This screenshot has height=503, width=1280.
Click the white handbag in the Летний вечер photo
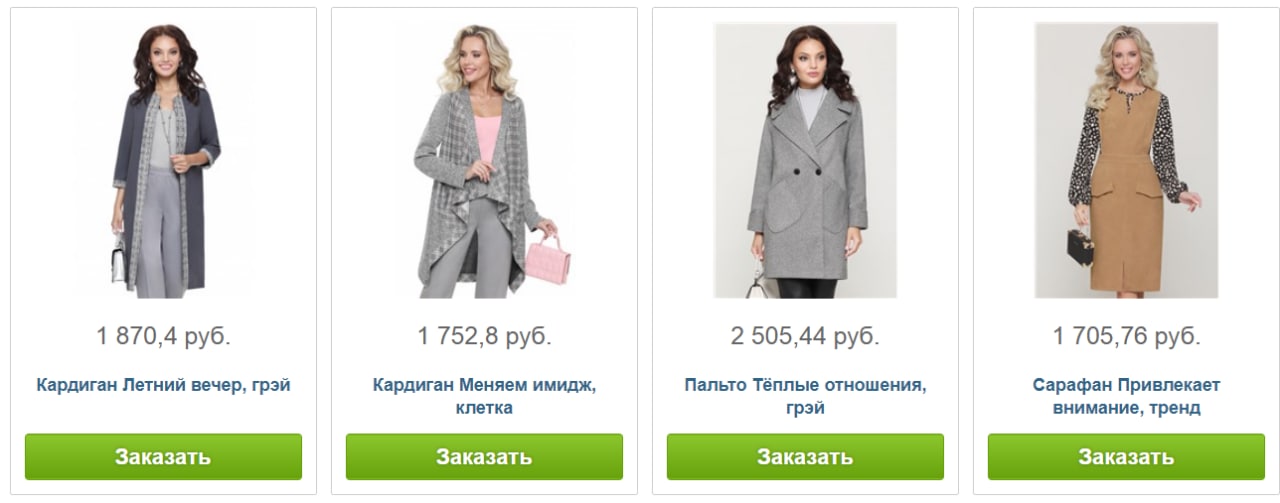pyautogui.click(x=120, y=261)
